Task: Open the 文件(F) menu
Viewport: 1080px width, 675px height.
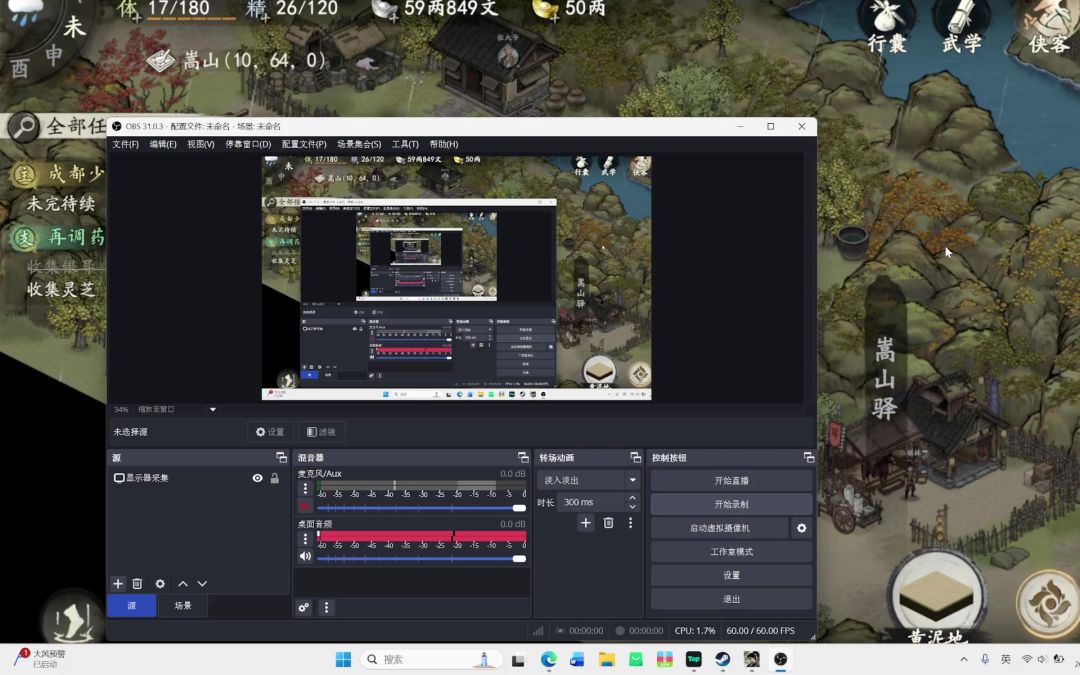Action: (125, 144)
